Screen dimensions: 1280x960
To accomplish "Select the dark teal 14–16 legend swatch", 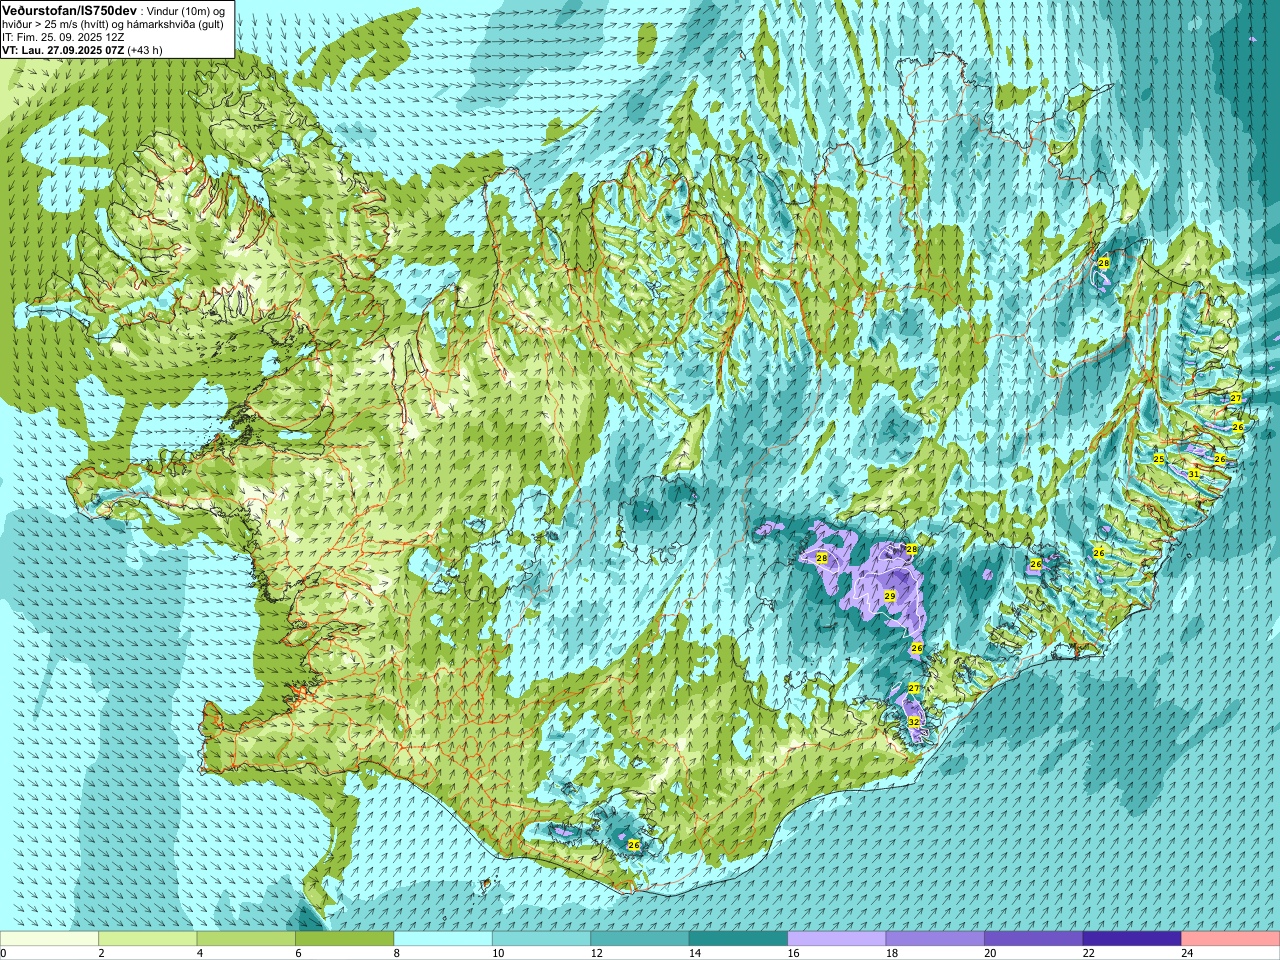I will coord(738,939).
